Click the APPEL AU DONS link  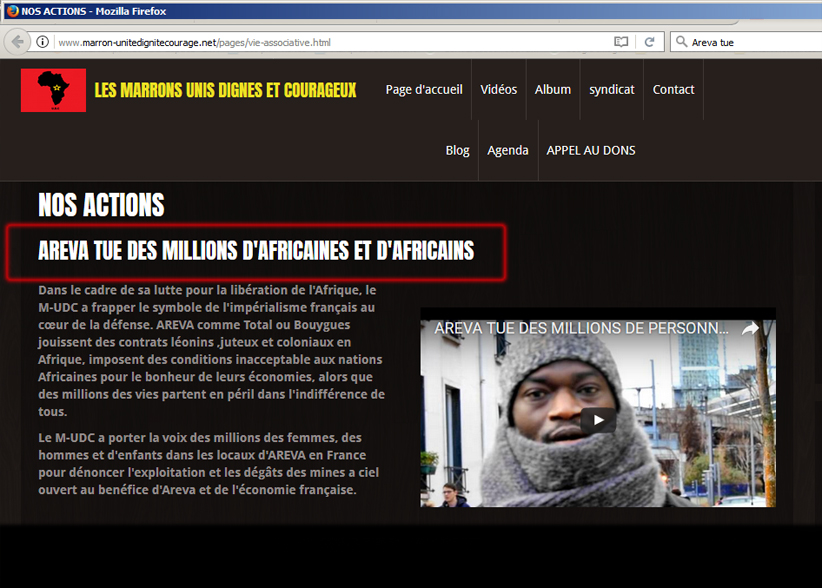(x=591, y=150)
